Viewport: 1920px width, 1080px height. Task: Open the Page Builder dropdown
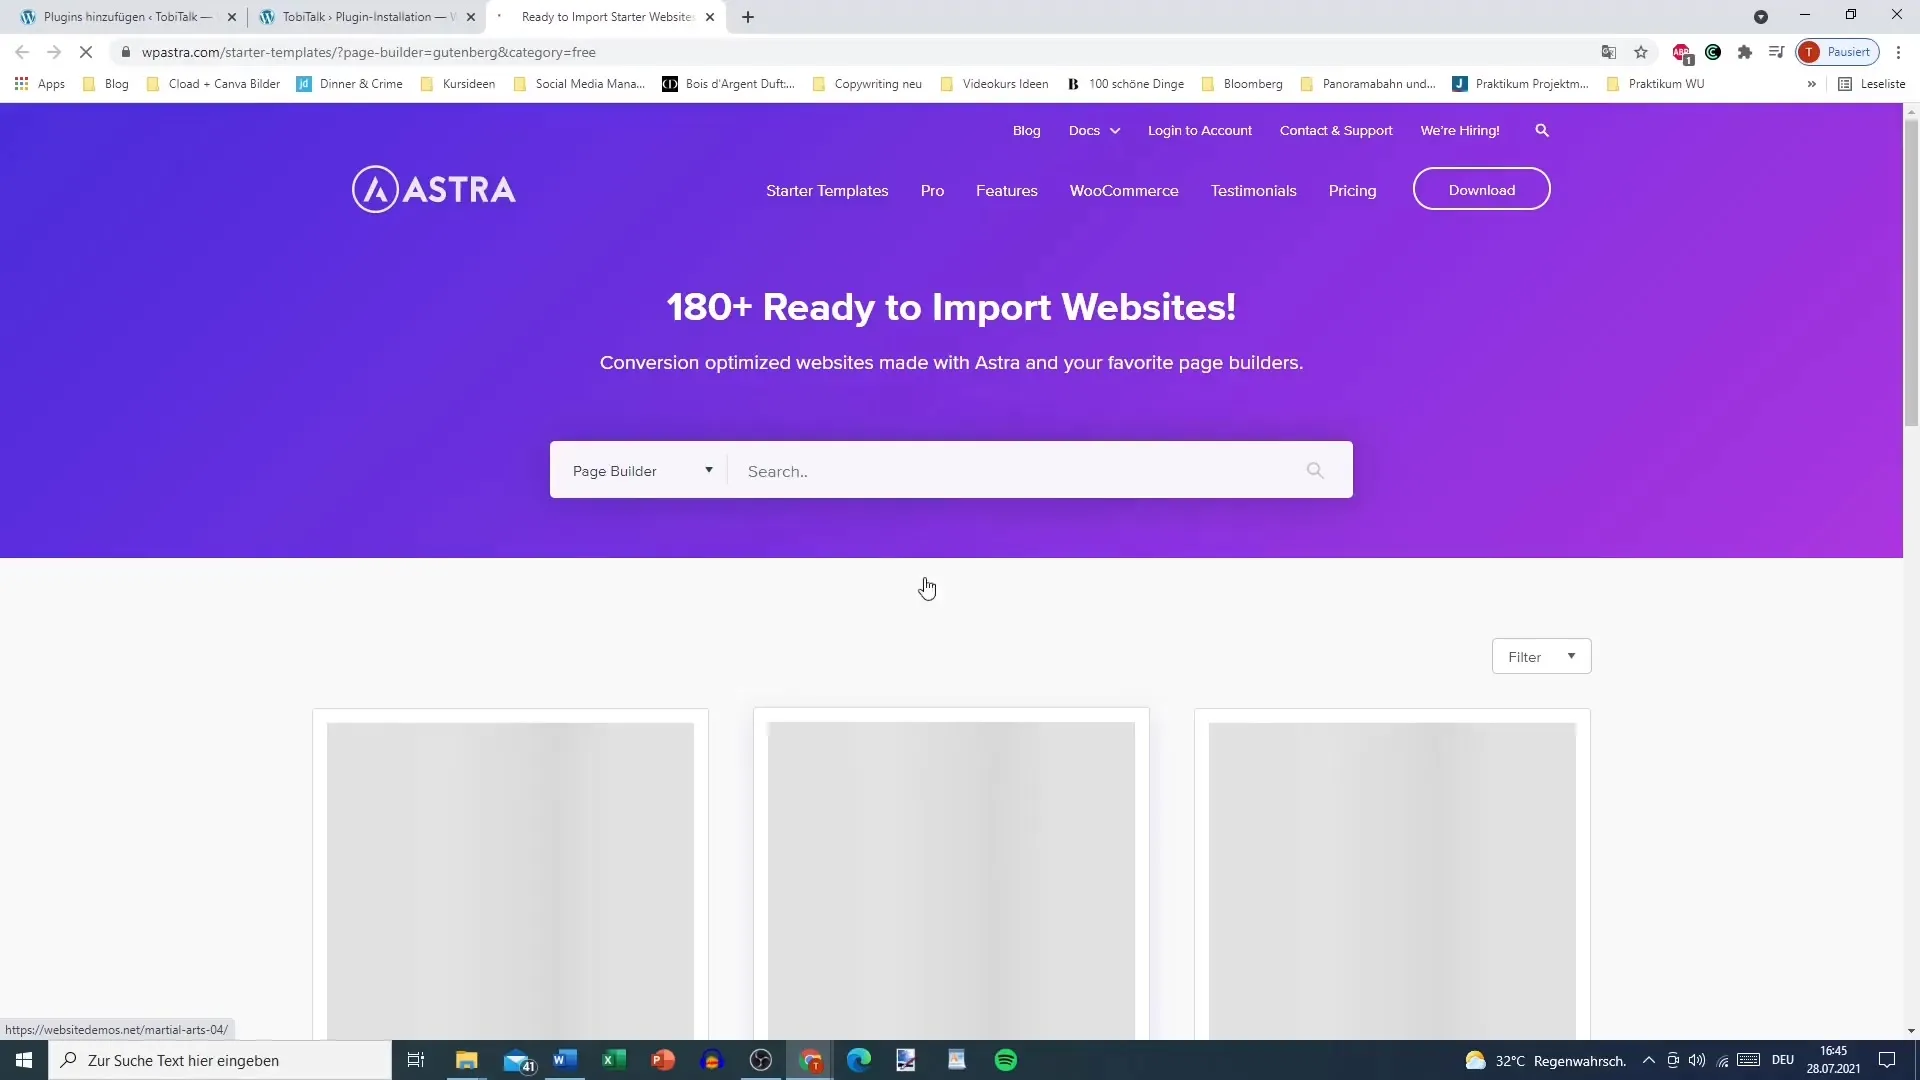641,471
